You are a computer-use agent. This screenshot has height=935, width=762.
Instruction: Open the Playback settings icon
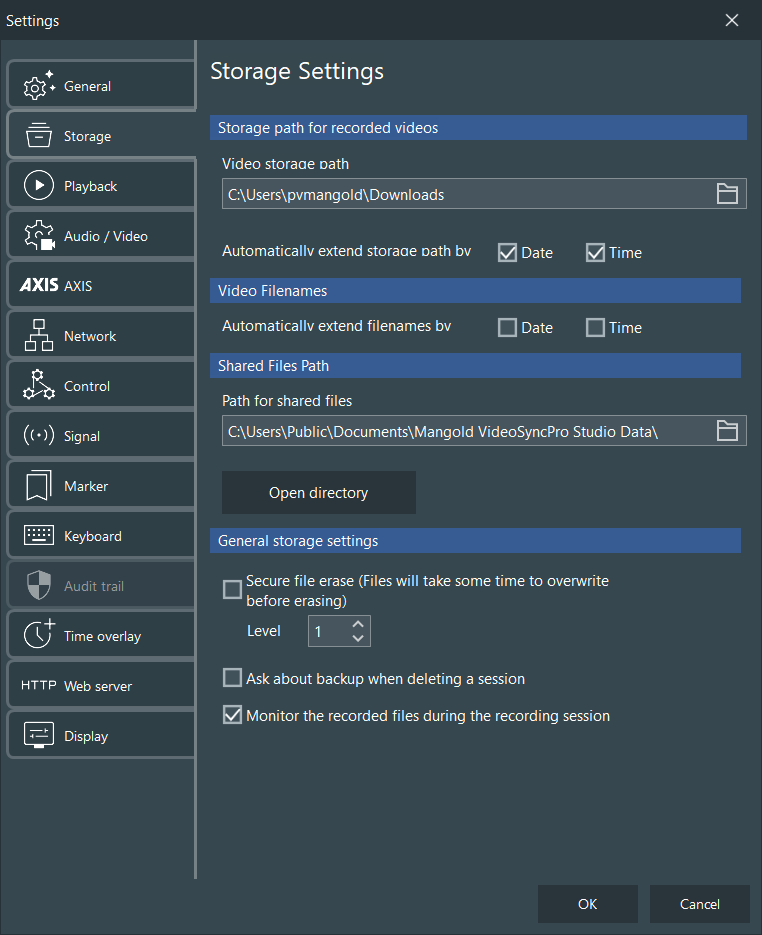point(38,185)
